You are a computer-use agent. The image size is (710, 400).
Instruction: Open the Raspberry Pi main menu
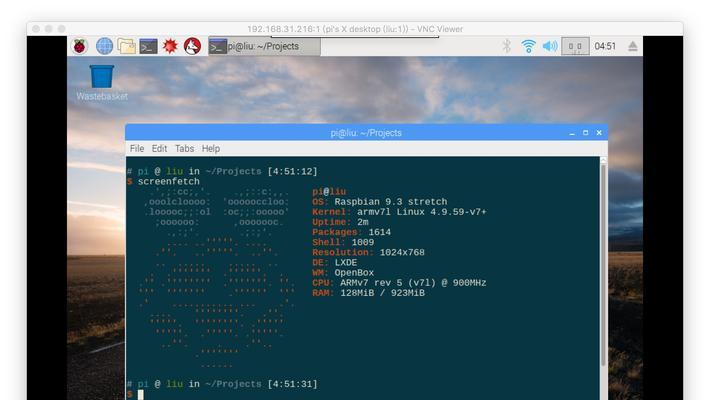tap(80, 46)
